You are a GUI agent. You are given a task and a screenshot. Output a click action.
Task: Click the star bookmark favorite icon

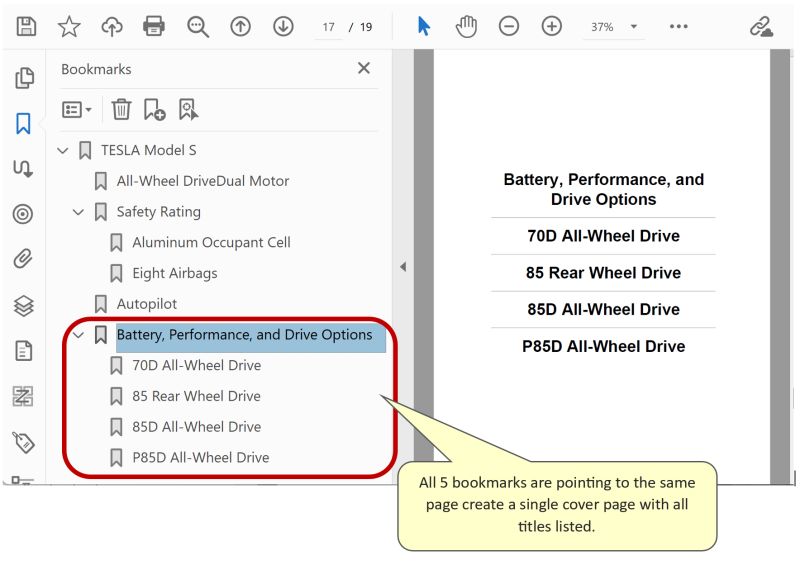pyautogui.click(x=69, y=26)
